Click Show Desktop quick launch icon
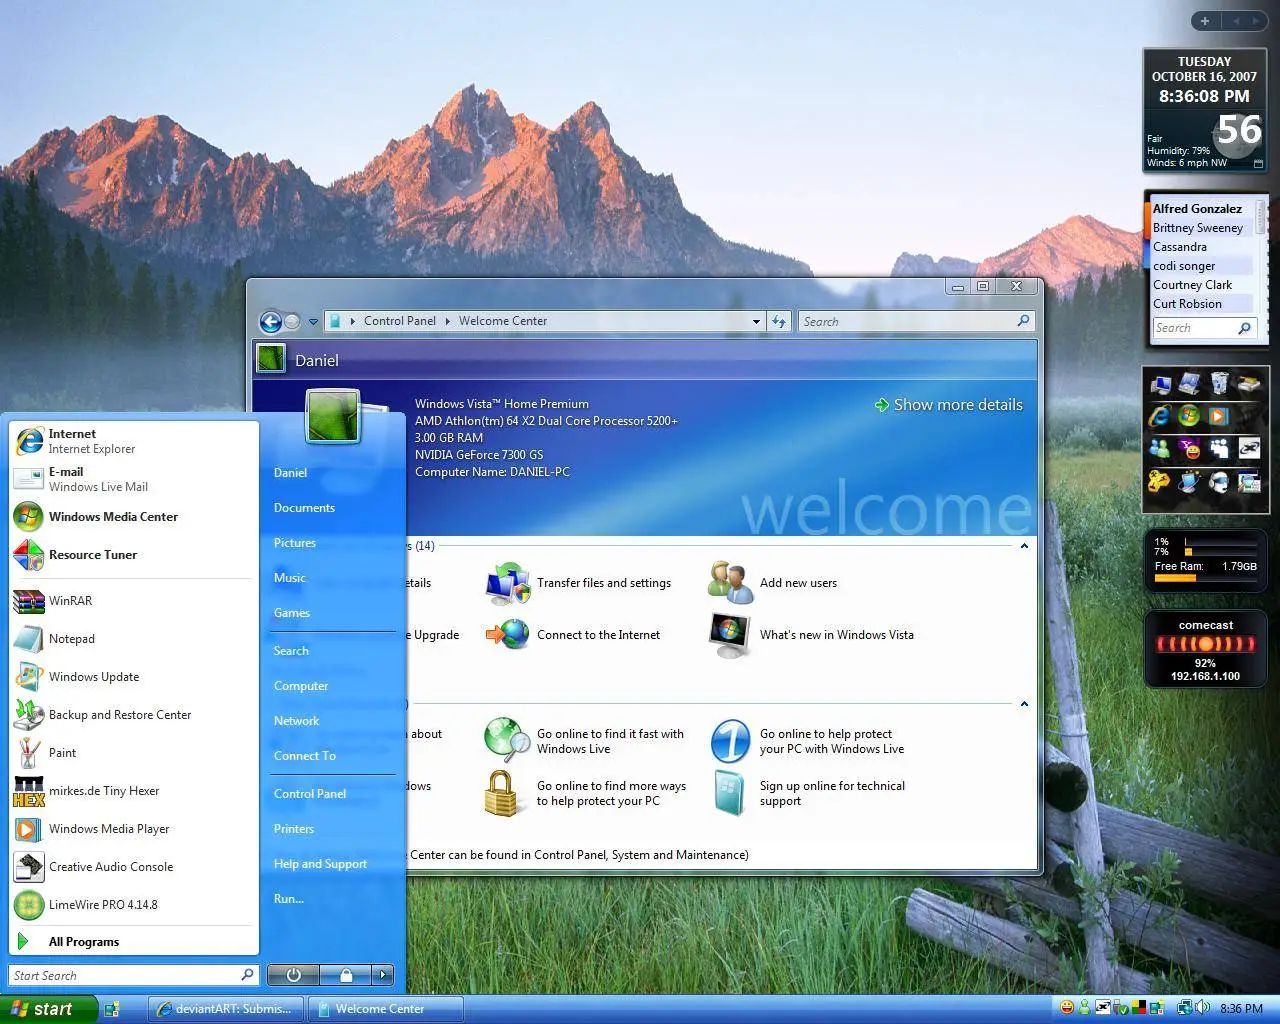 click(x=112, y=1009)
